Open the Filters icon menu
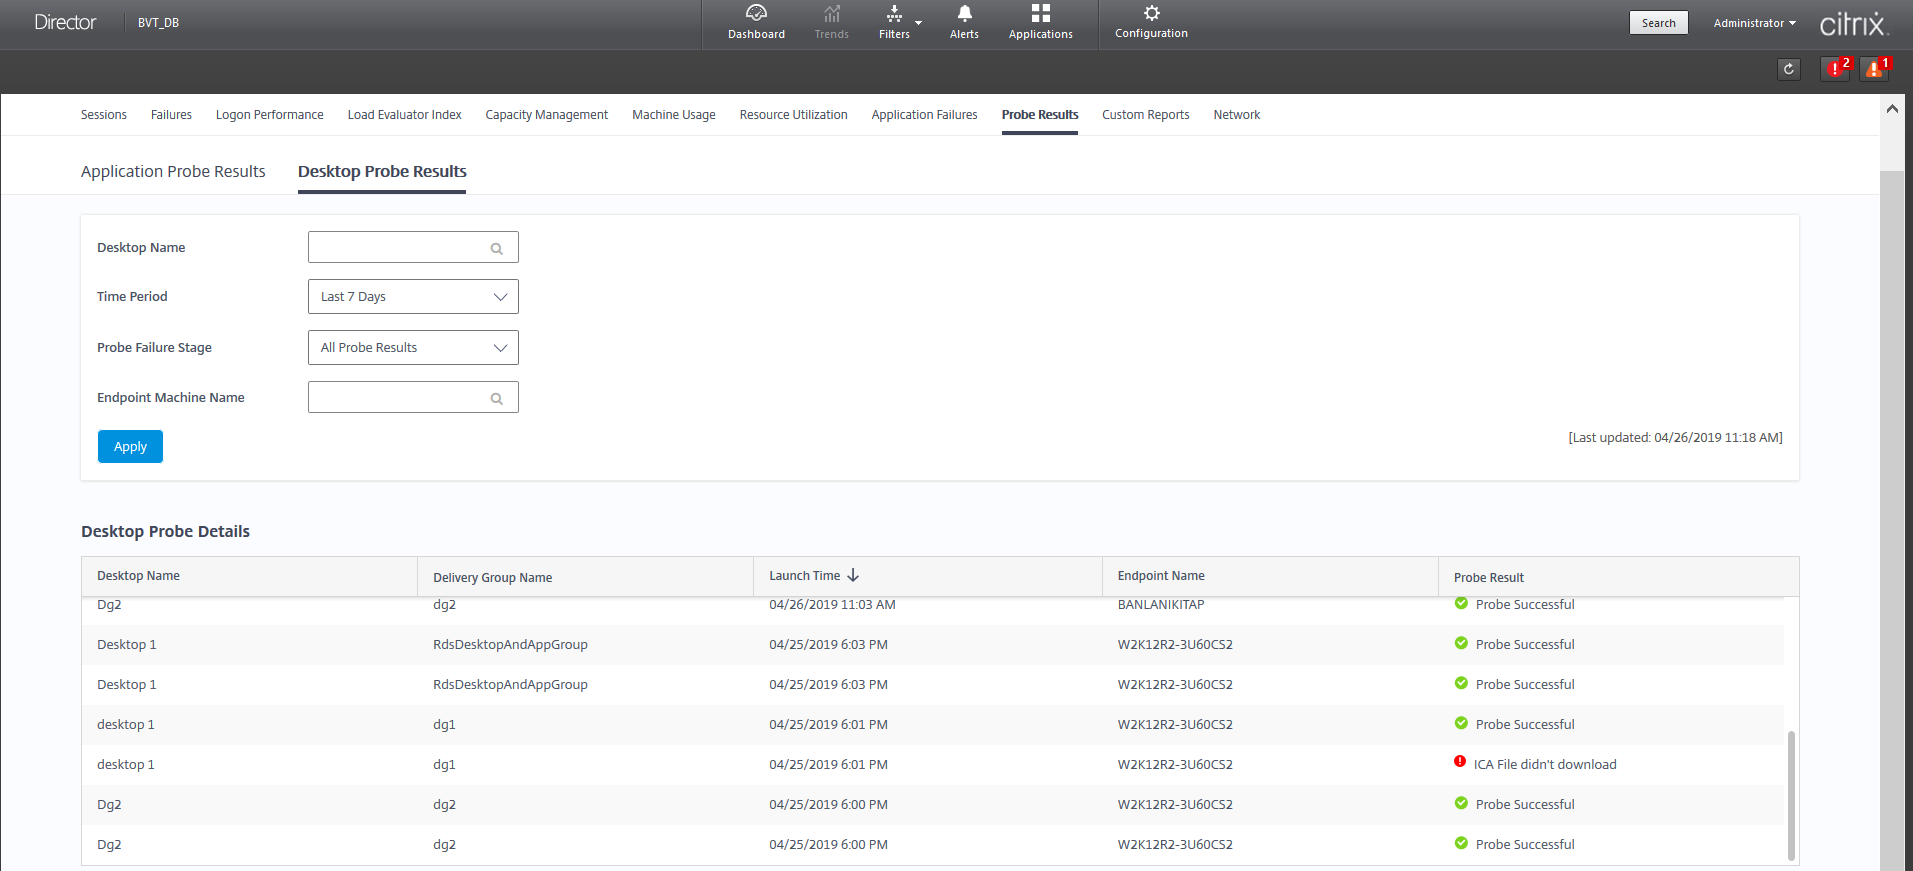 click(894, 14)
